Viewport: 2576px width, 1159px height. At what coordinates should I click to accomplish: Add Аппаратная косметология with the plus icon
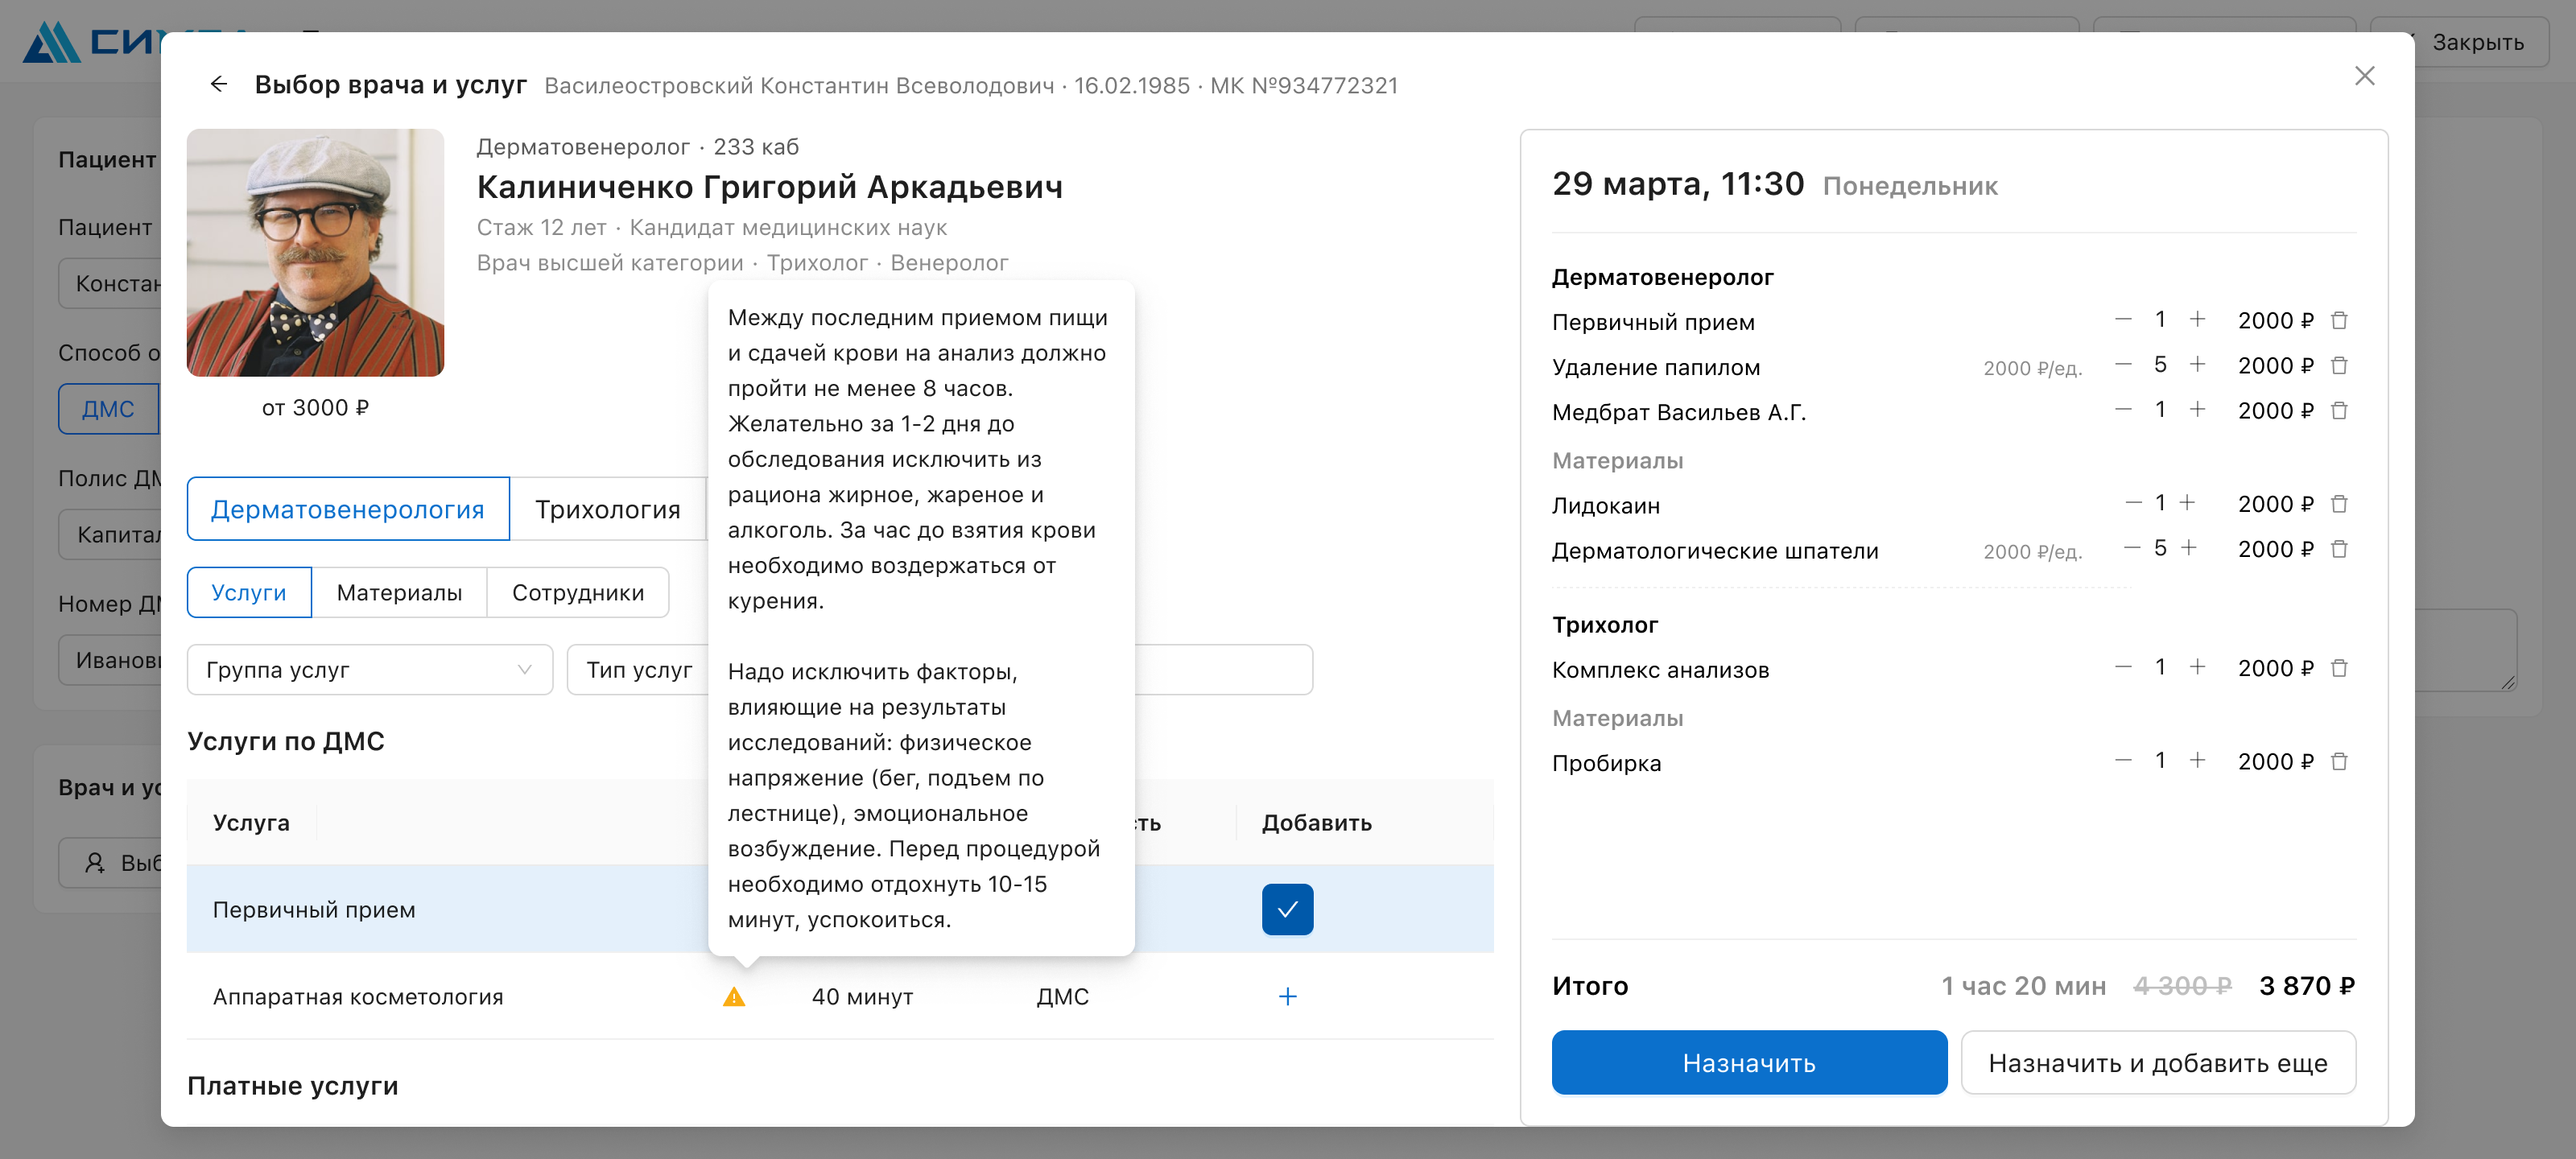click(x=1287, y=996)
